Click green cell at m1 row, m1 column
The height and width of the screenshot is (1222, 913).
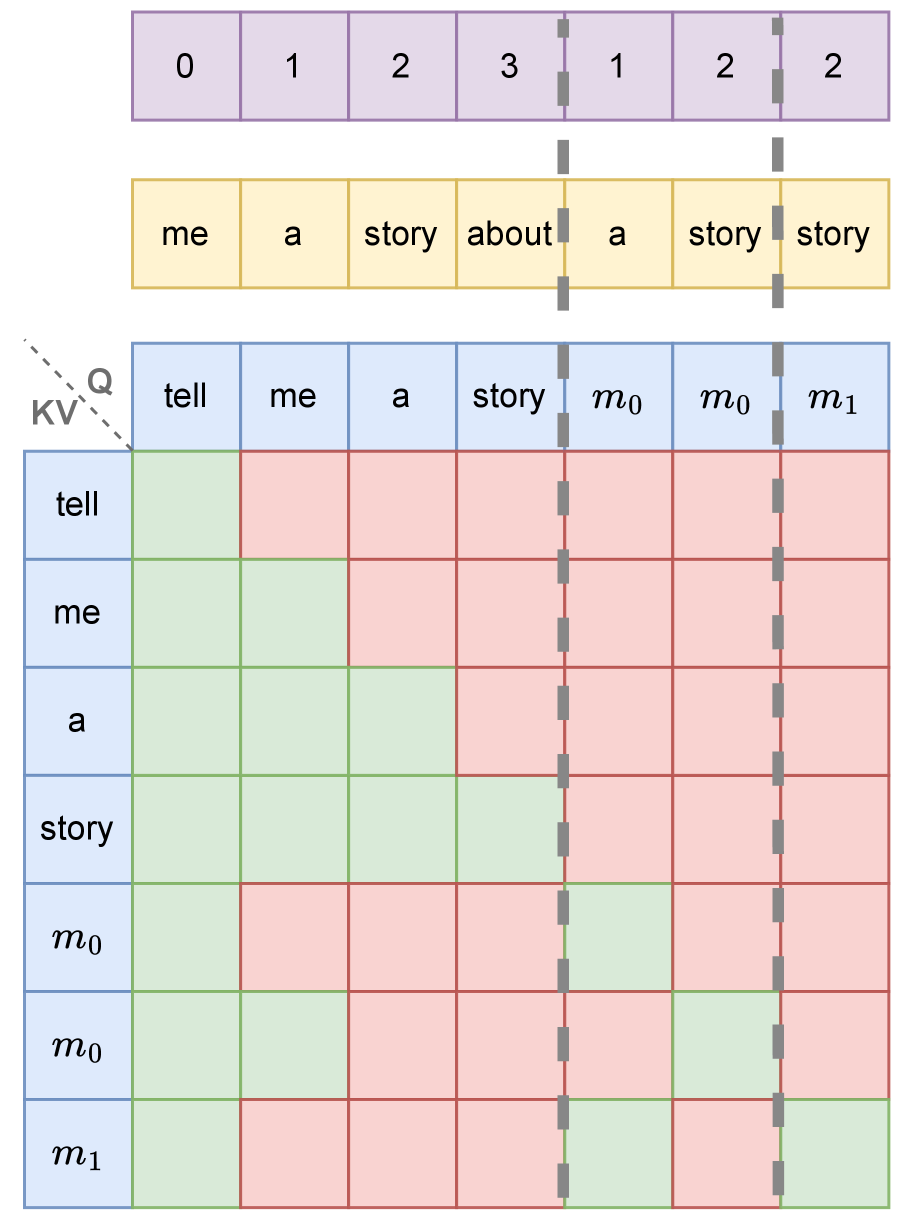pos(834,1153)
